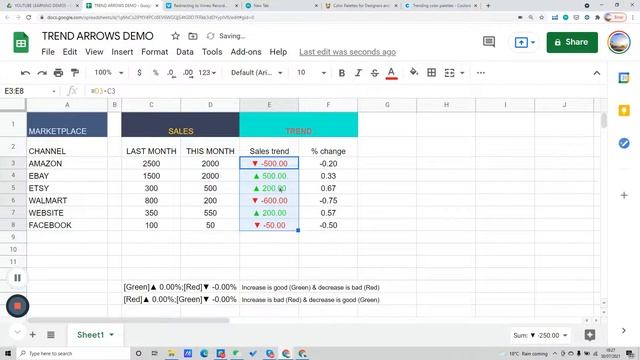Toggle Bold formatting
Image resolution: width=640 pixels, height=360 pixels.
[342, 73]
